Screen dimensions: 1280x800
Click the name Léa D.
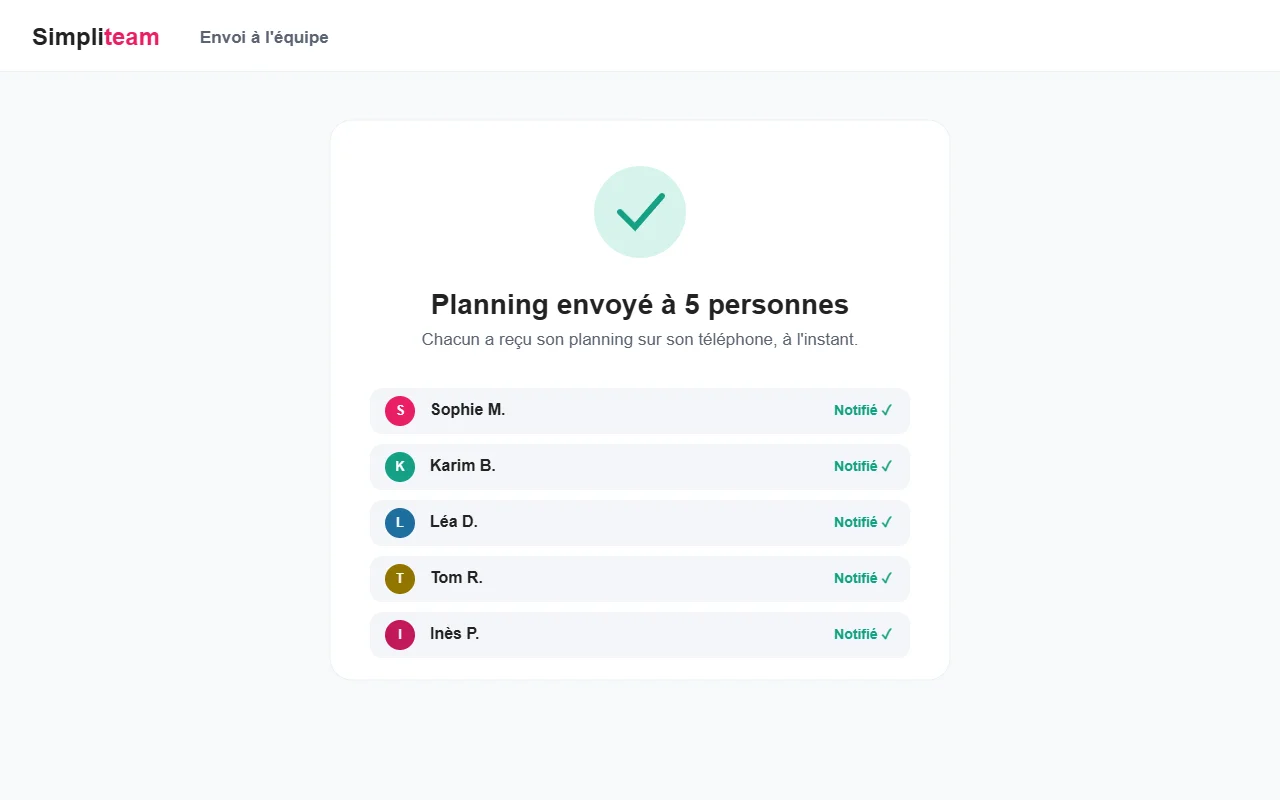click(454, 522)
